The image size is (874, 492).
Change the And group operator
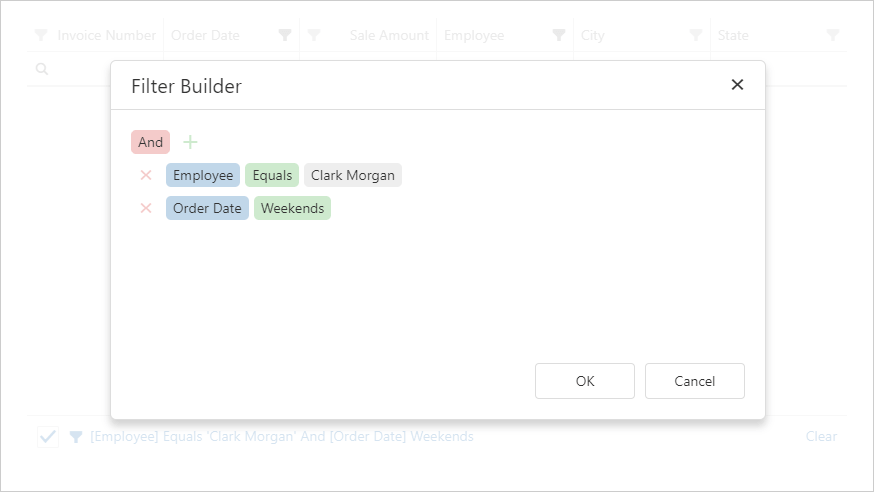point(150,142)
